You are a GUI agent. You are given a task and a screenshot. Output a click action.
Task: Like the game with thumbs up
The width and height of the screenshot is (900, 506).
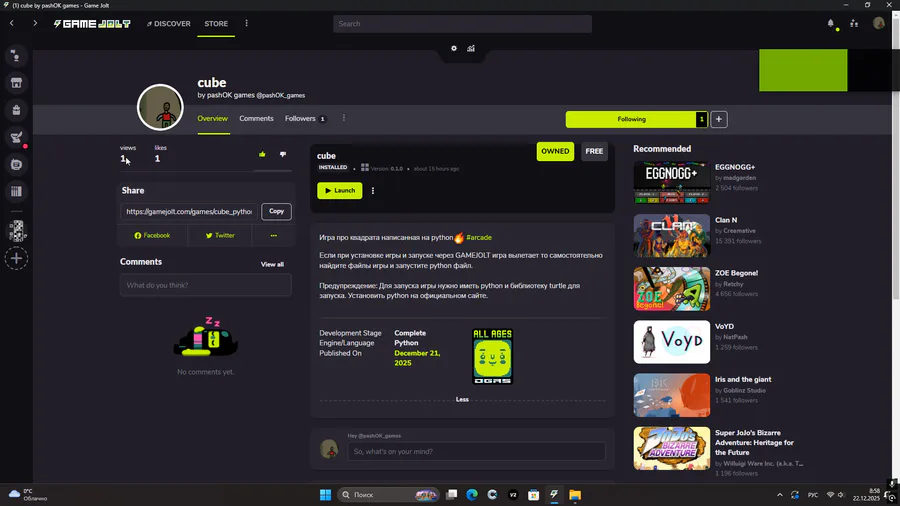(262, 154)
